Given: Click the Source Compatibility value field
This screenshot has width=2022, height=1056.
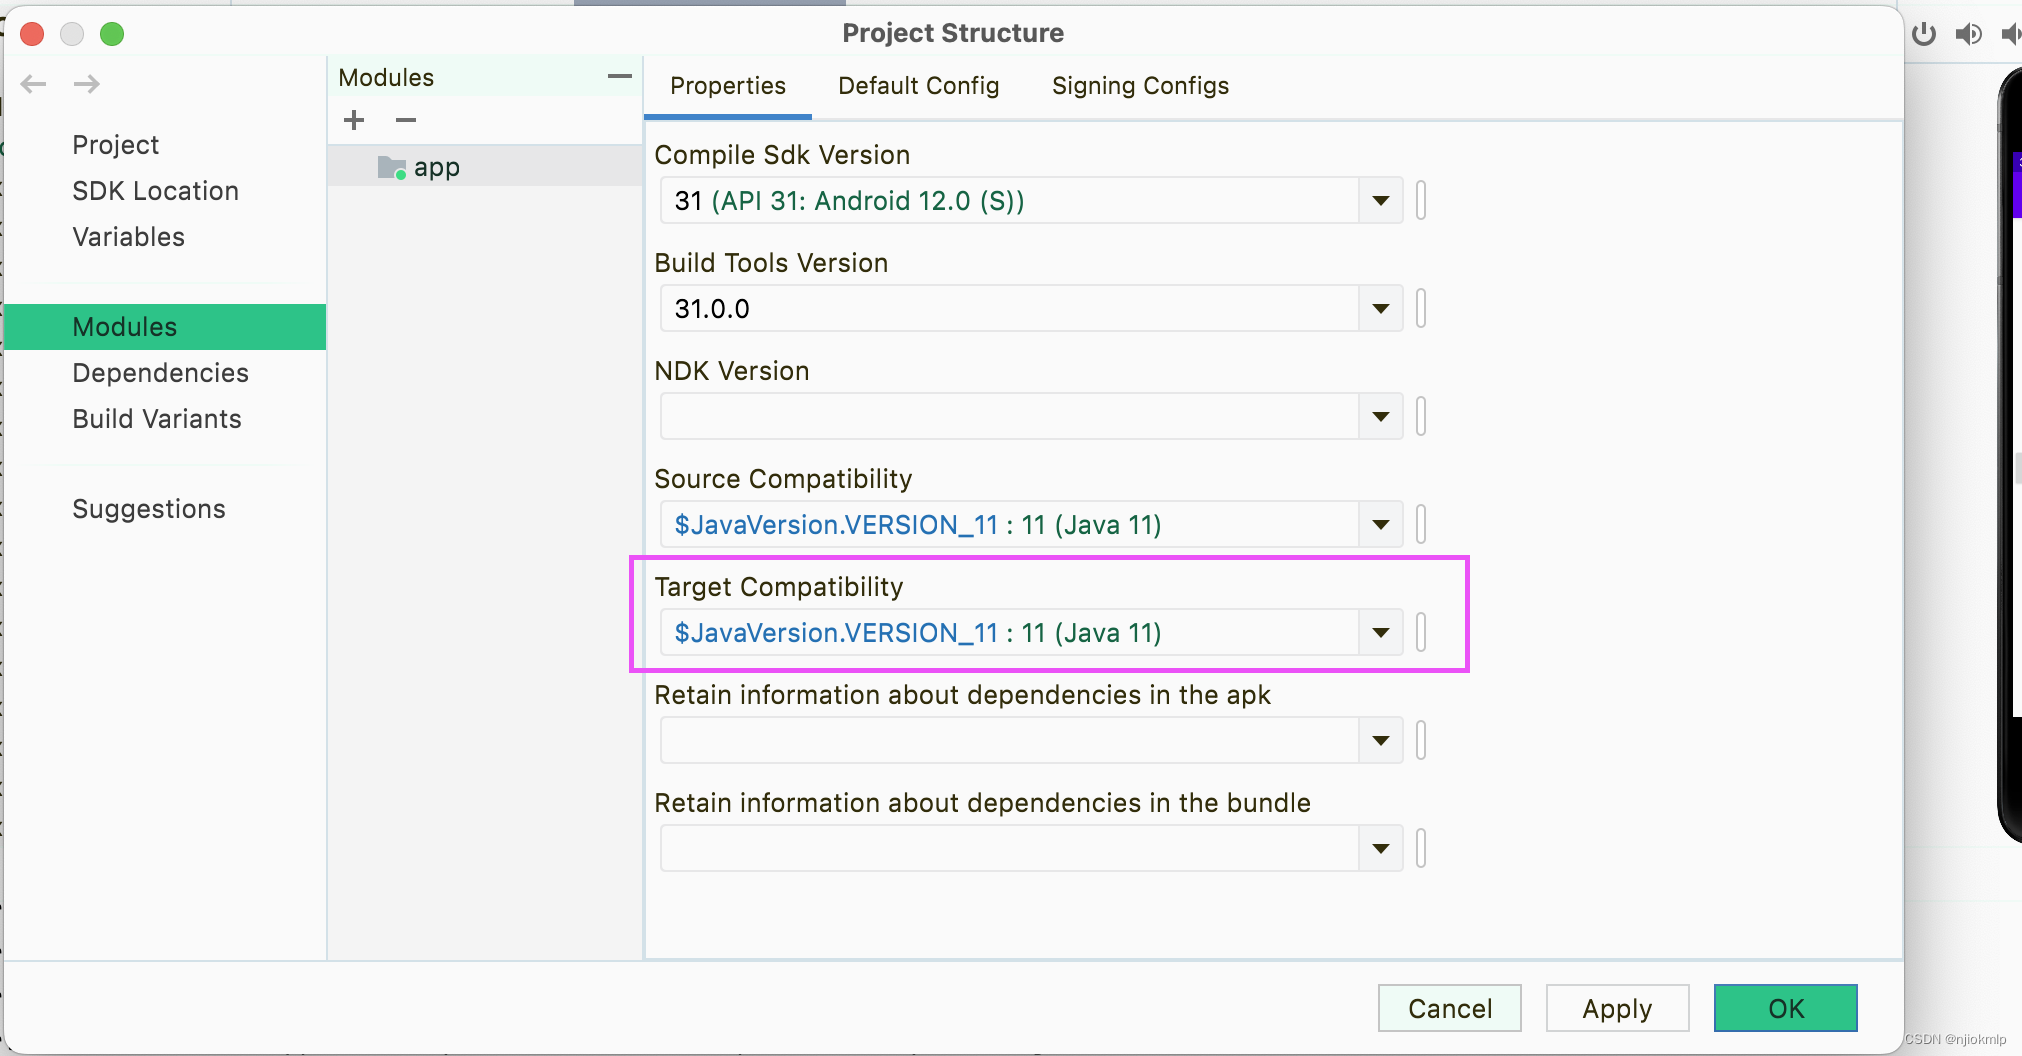Looking at the screenshot, I should [1000, 524].
